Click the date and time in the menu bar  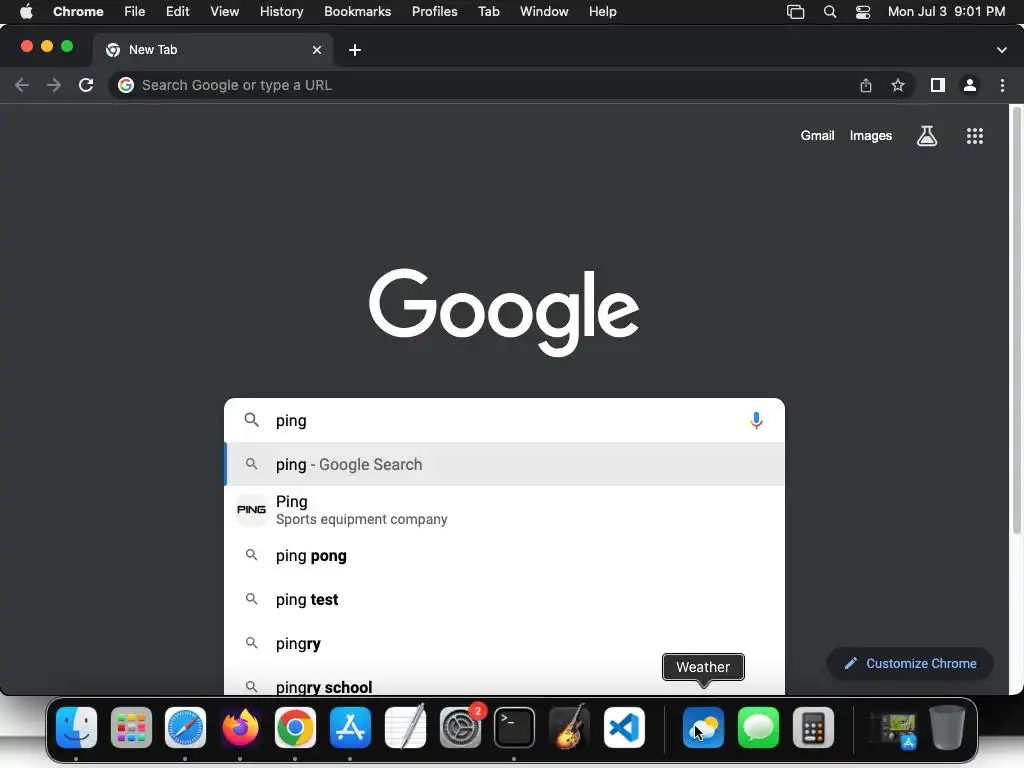tap(946, 12)
